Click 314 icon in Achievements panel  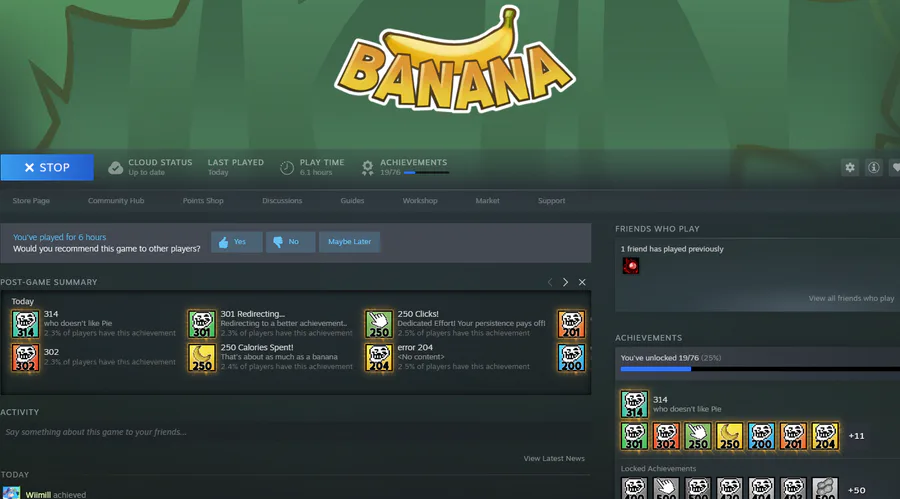click(634, 404)
